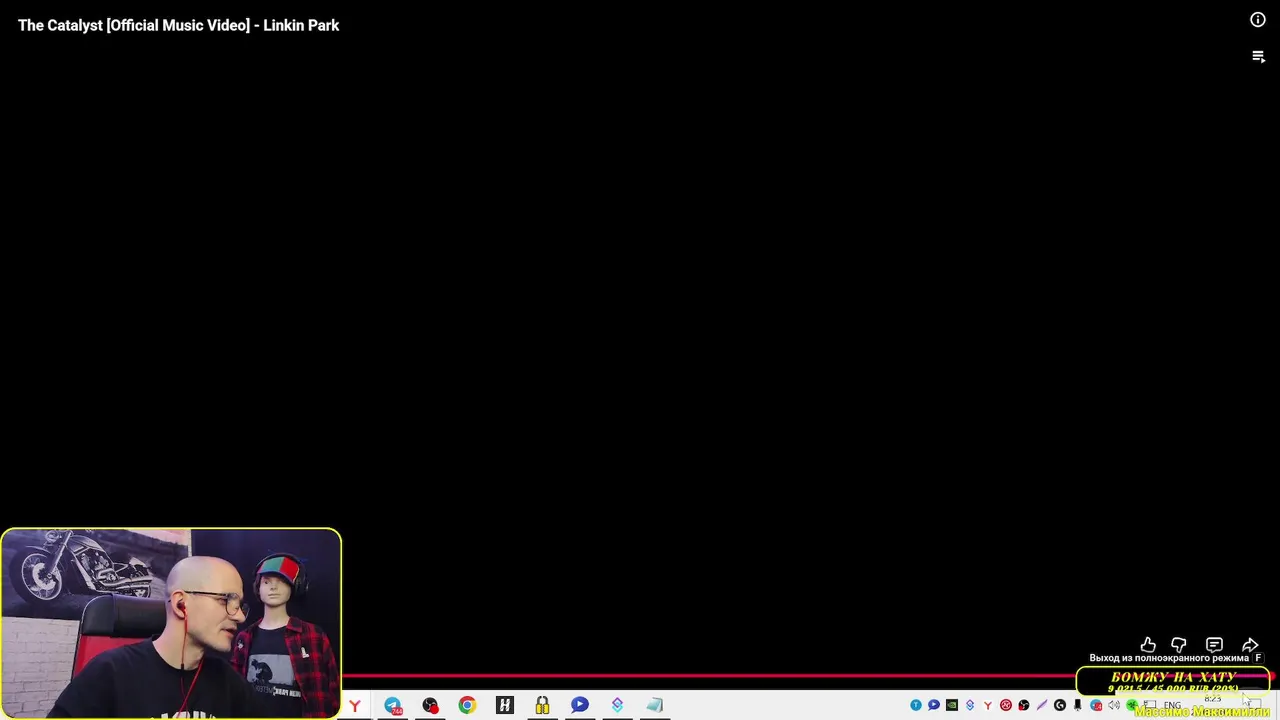Open Yandex Browser in the taskbar
Image resolution: width=1280 pixels, height=720 pixels.
tap(354, 706)
